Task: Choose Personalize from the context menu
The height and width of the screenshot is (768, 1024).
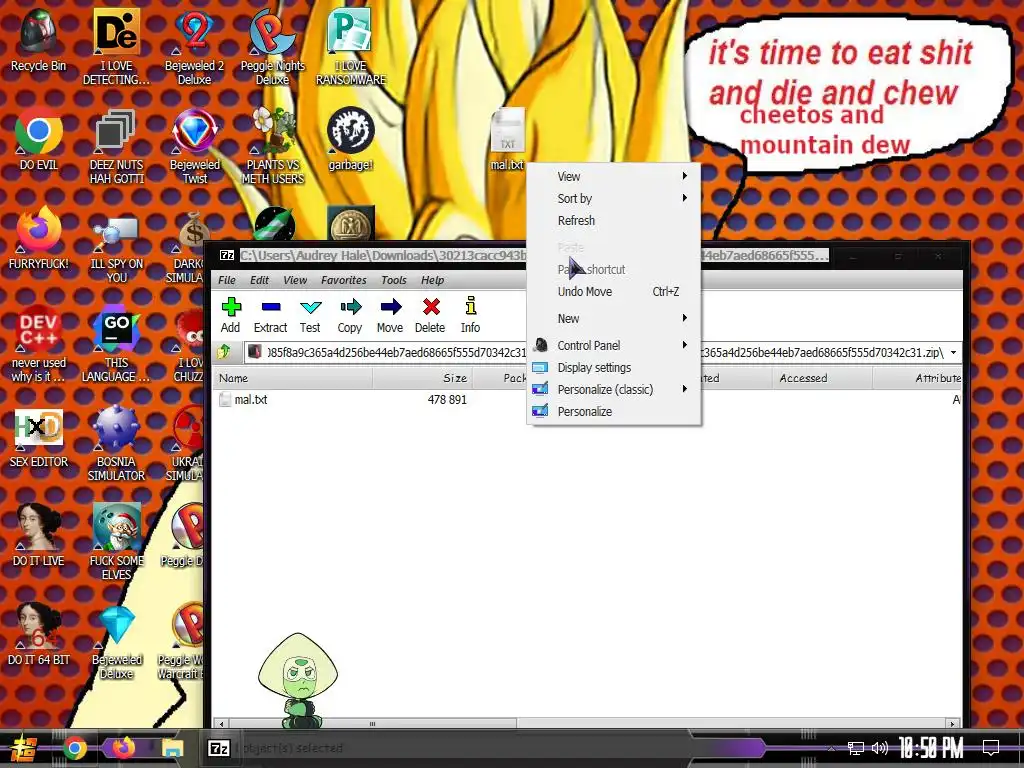Action: click(x=614, y=411)
